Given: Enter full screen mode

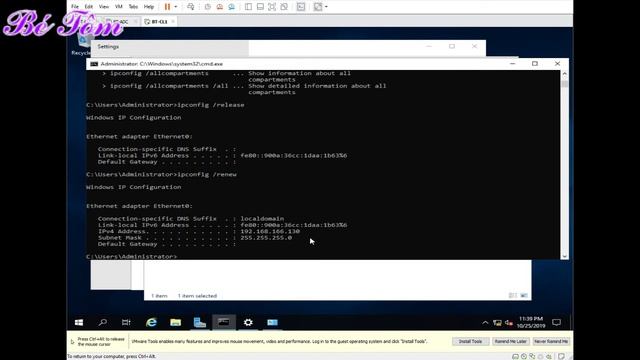Looking at the screenshot, I should coord(272,7).
